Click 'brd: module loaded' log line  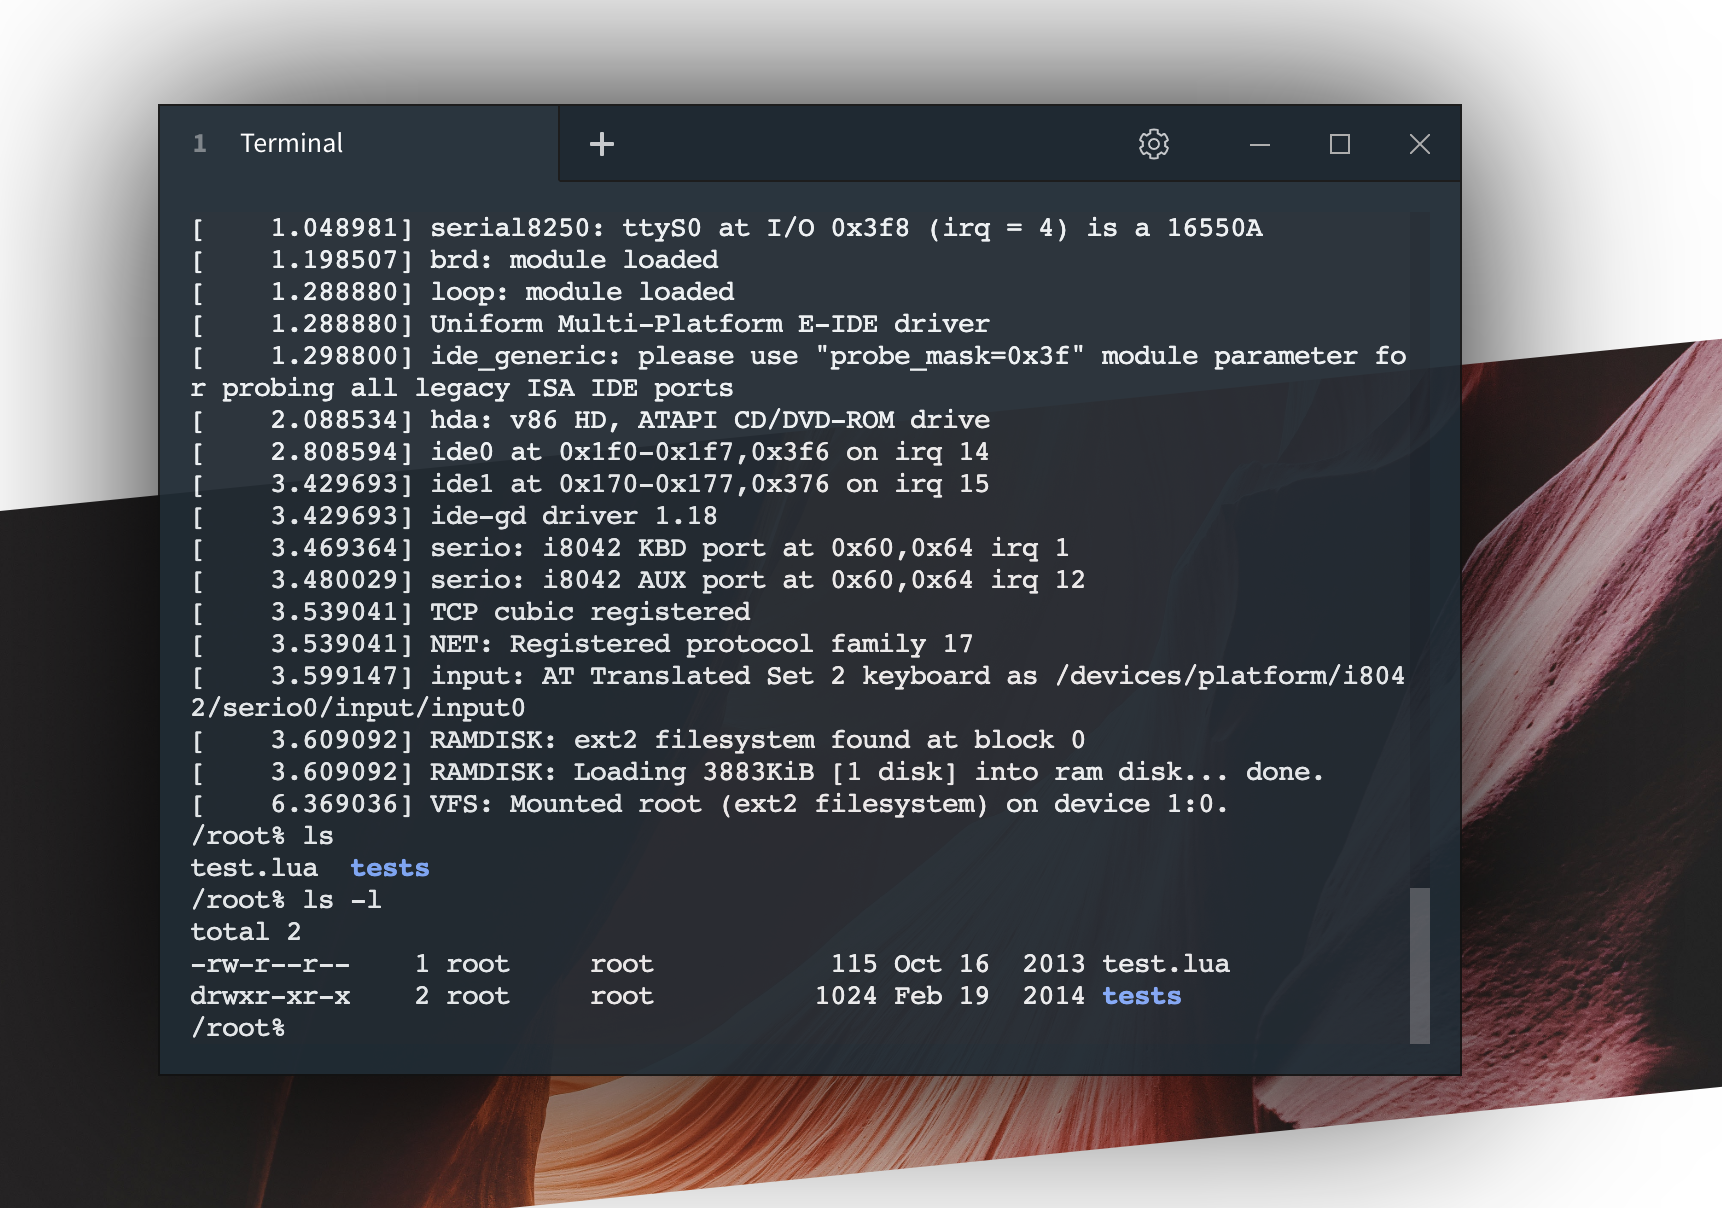[x=454, y=260]
